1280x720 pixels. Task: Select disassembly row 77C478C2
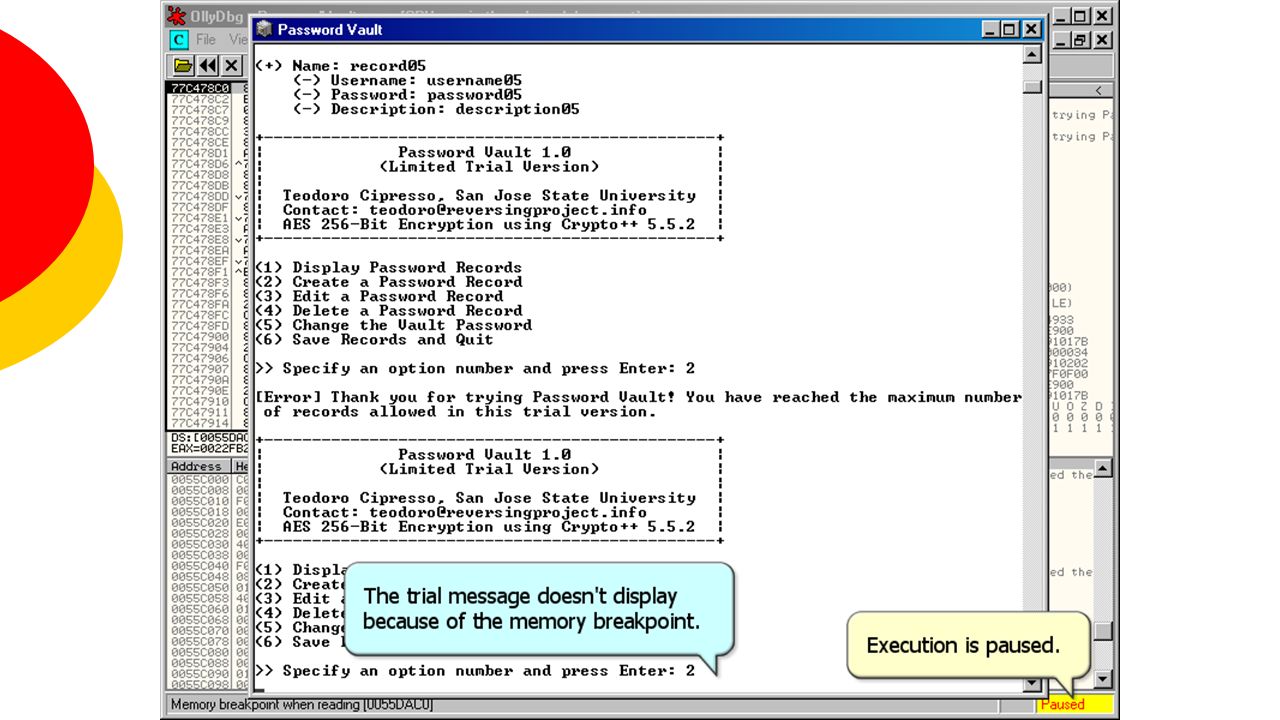(201, 99)
